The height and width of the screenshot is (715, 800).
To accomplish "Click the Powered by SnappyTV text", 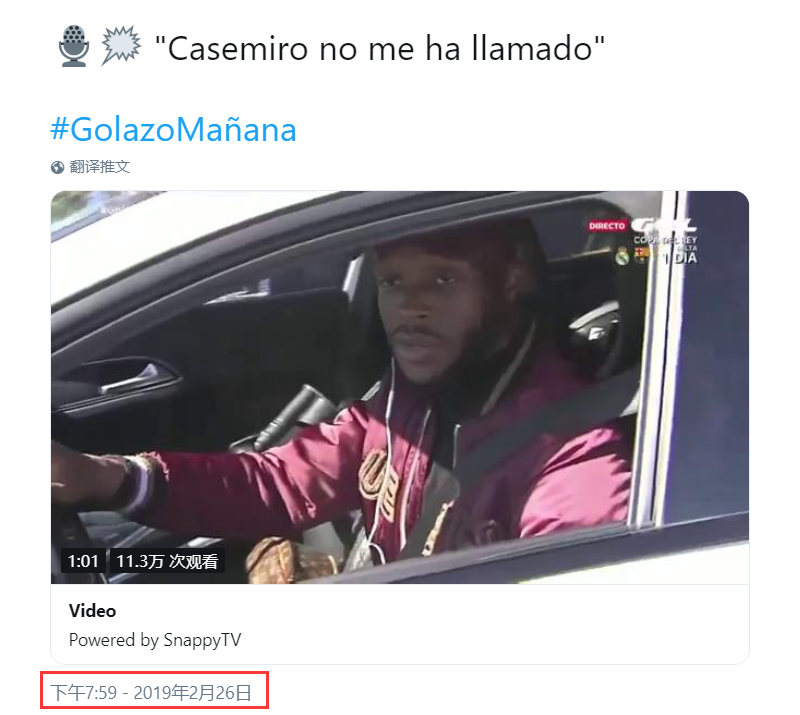I will [x=155, y=640].
